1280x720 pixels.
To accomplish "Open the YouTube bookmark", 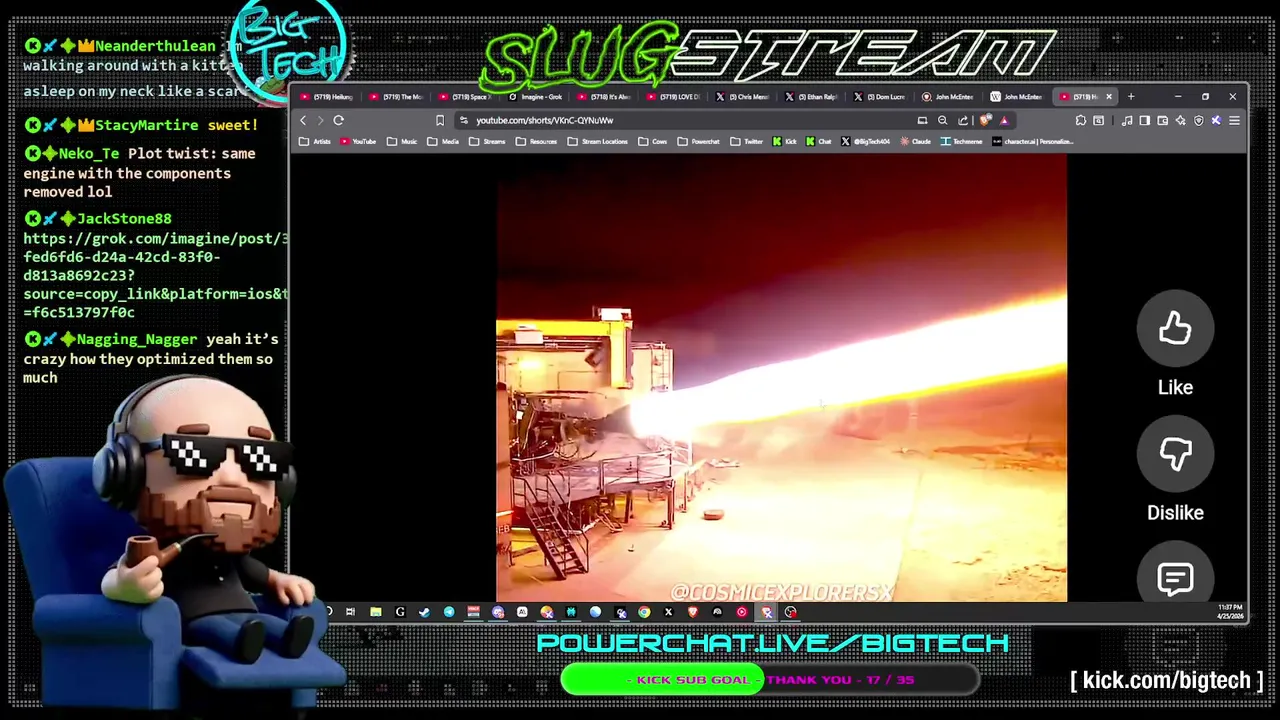I will click(x=358, y=142).
